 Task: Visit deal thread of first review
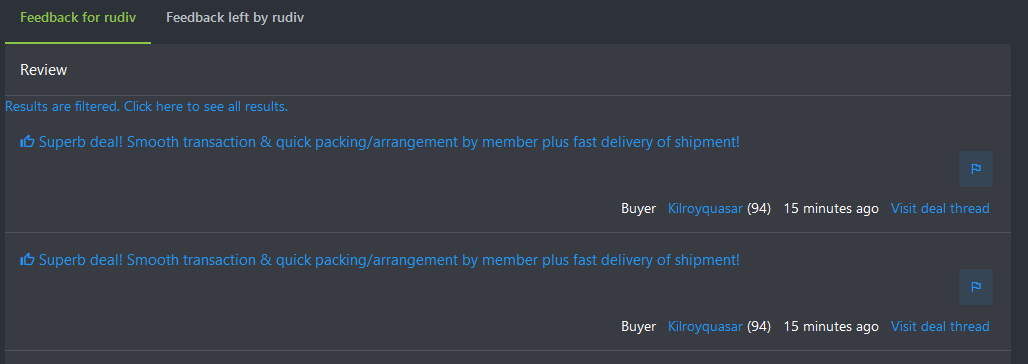pyautogui.click(x=940, y=209)
